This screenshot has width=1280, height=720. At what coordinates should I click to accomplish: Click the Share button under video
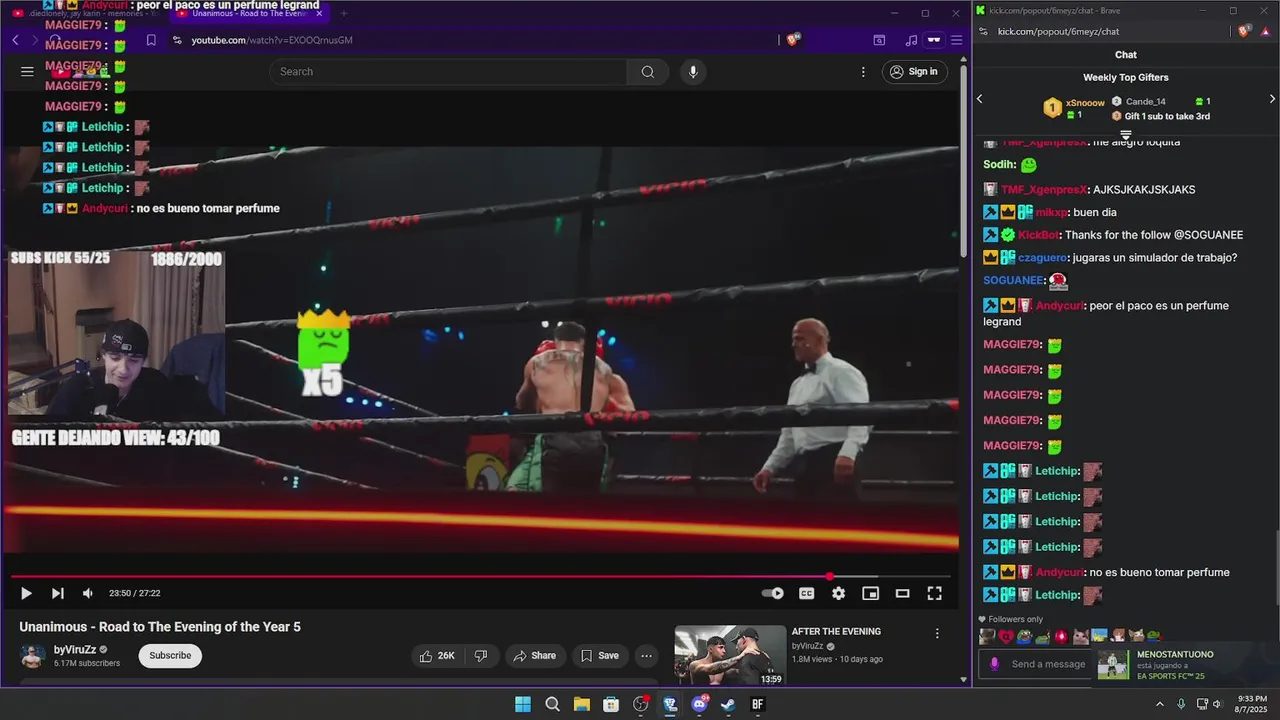coord(534,656)
